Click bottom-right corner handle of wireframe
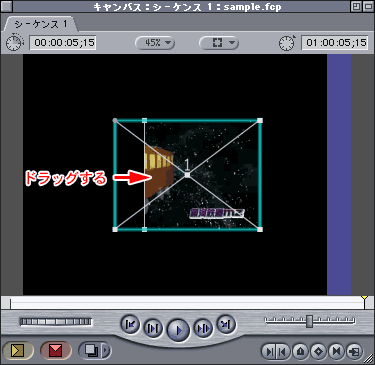The height and width of the screenshot is (365, 375). [260, 229]
